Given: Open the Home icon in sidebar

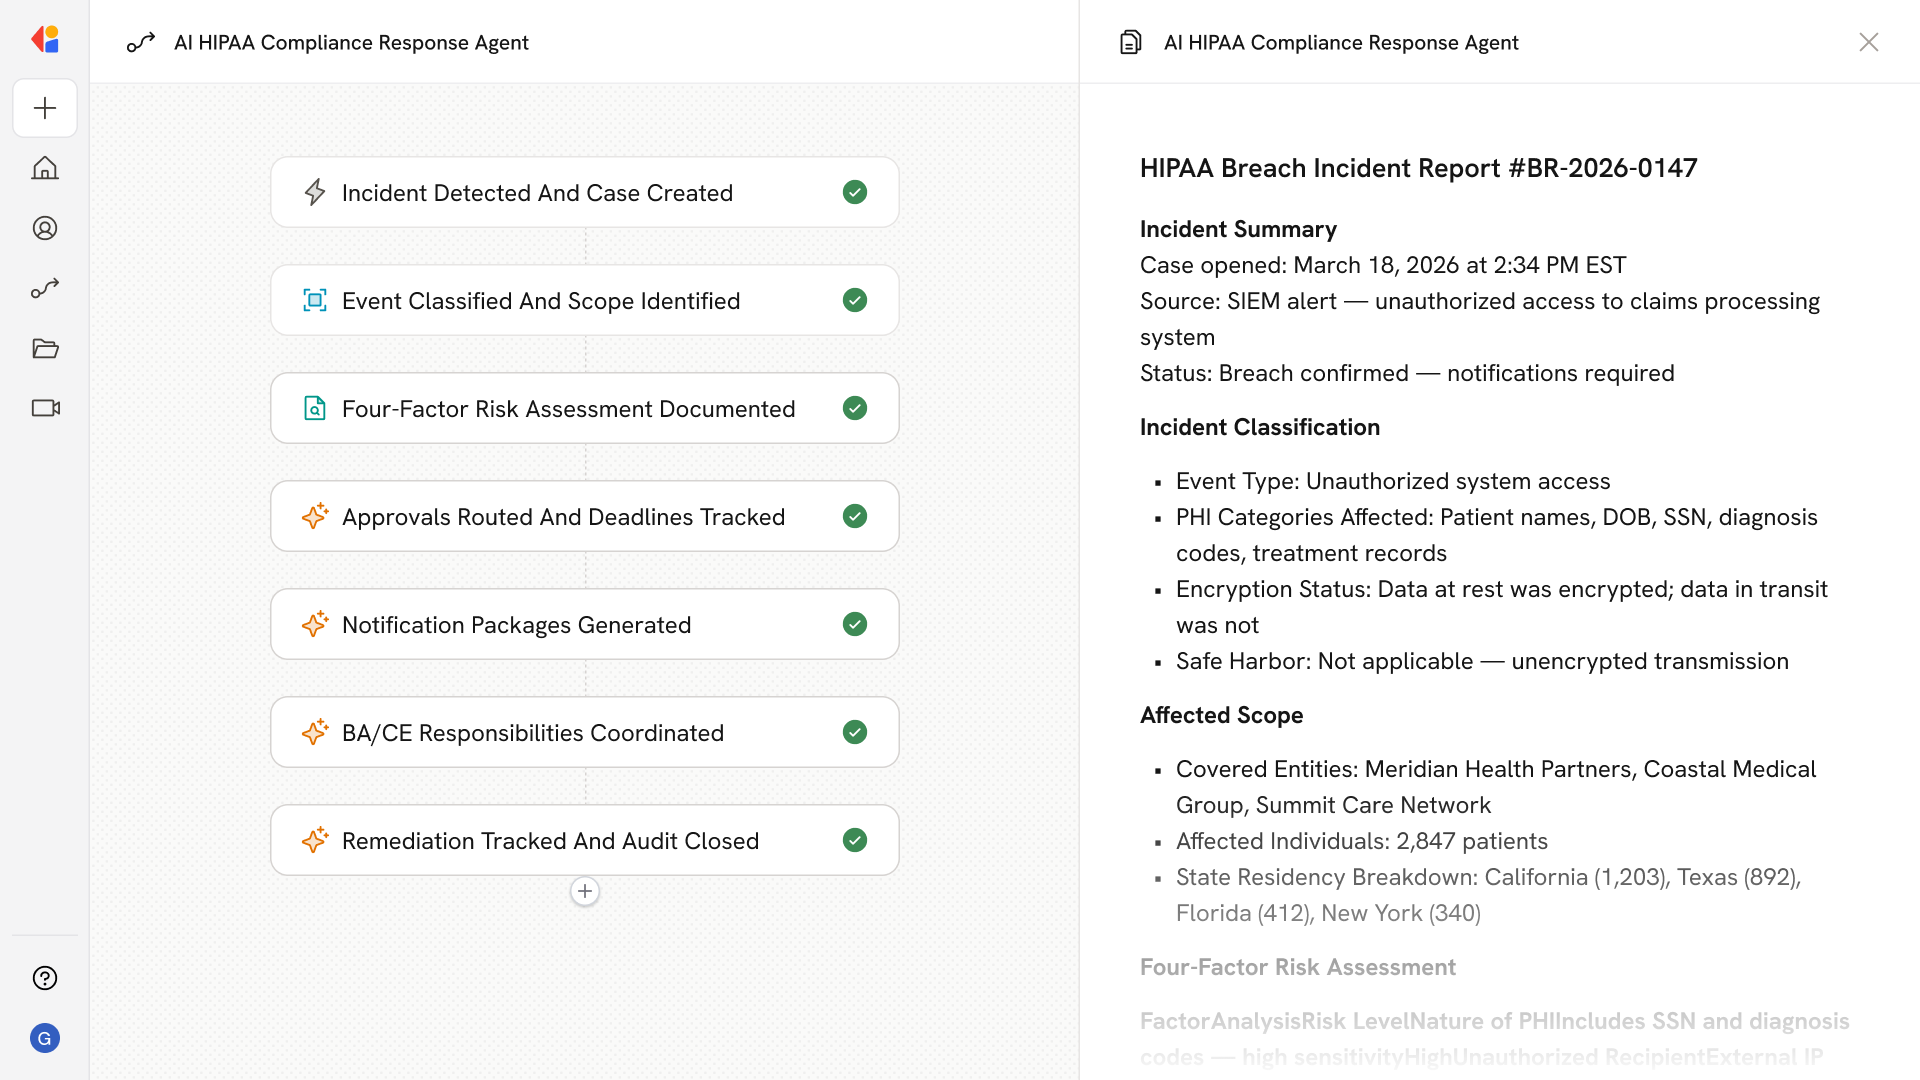Looking at the screenshot, I should click(45, 168).
